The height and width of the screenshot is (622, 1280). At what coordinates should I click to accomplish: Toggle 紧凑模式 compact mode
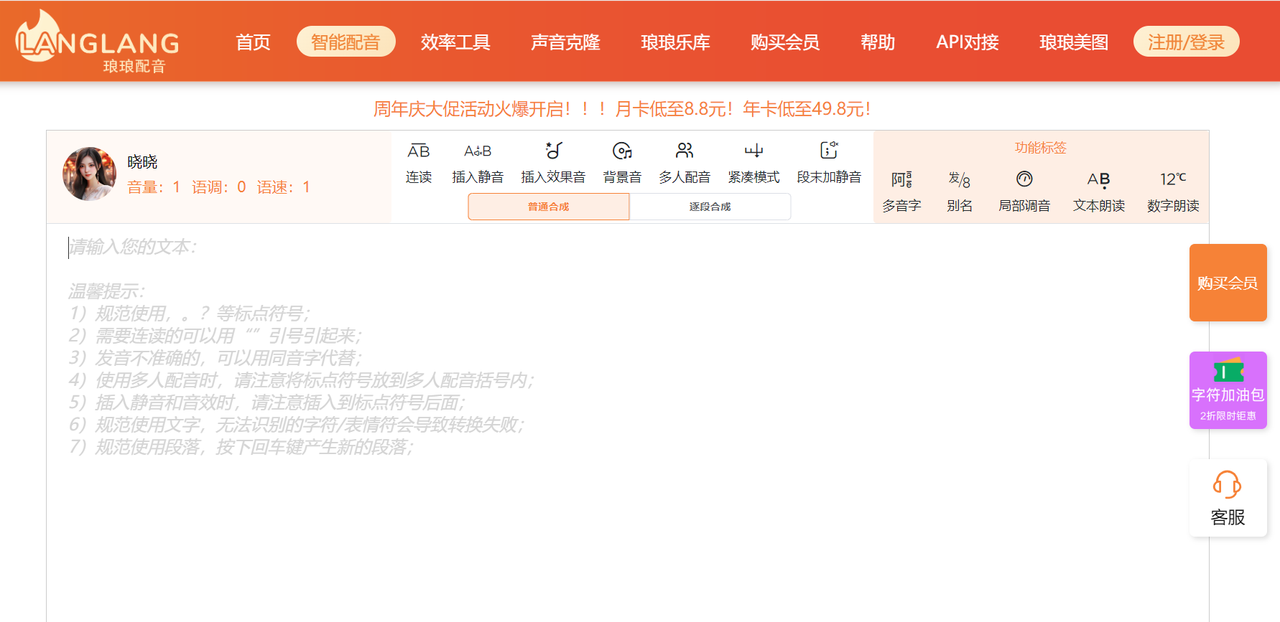point(753,163)
